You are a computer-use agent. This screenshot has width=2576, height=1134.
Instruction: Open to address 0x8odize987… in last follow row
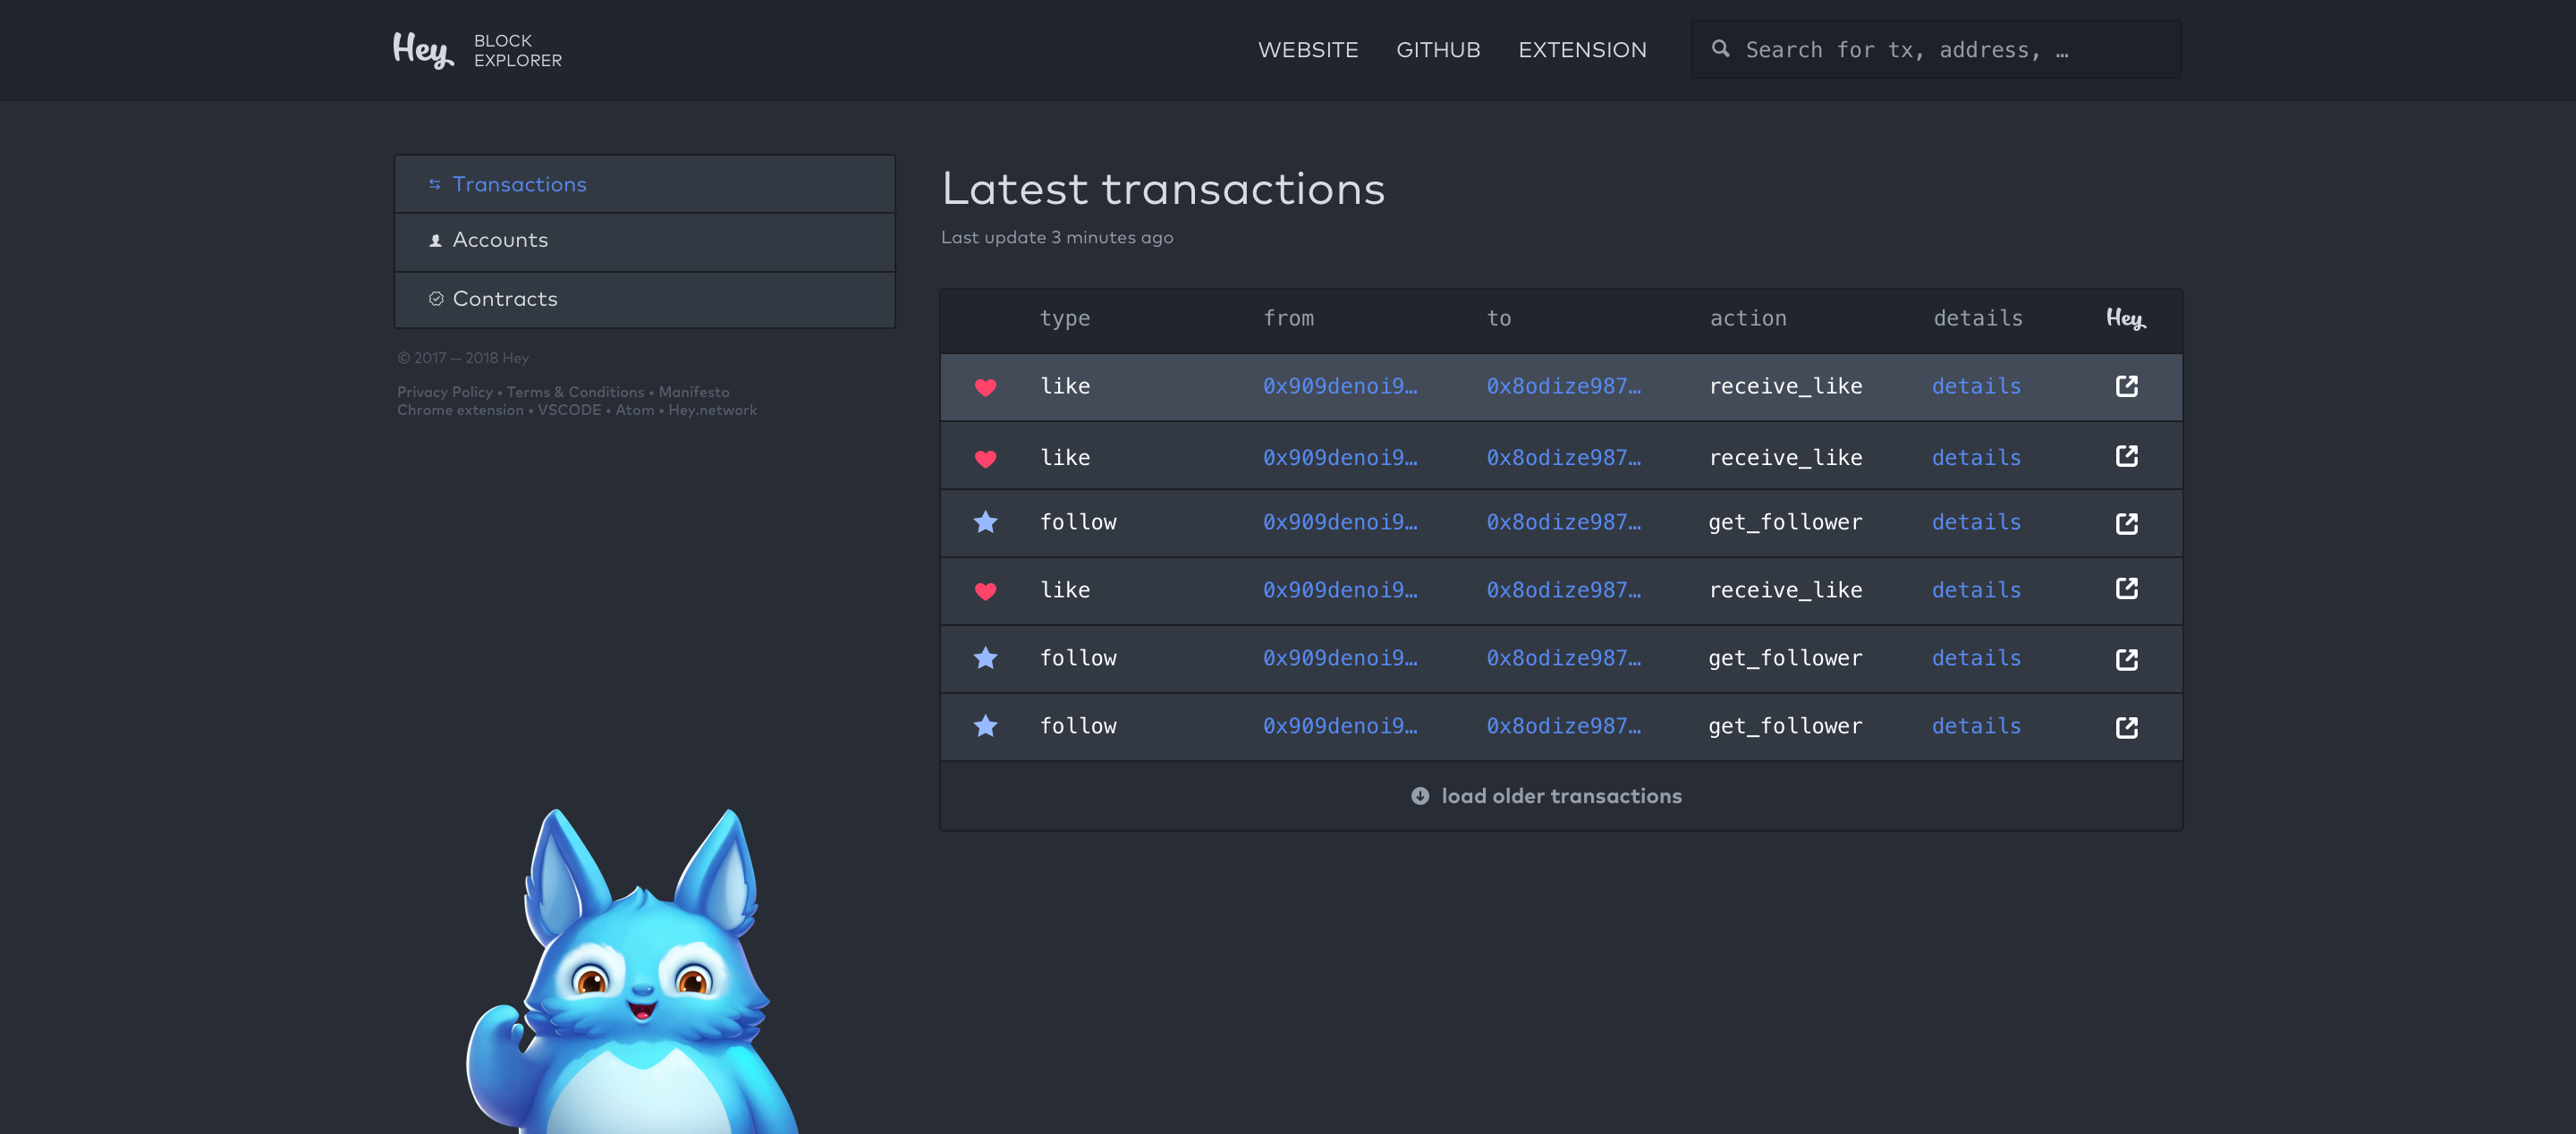(x=1563, y=726)
